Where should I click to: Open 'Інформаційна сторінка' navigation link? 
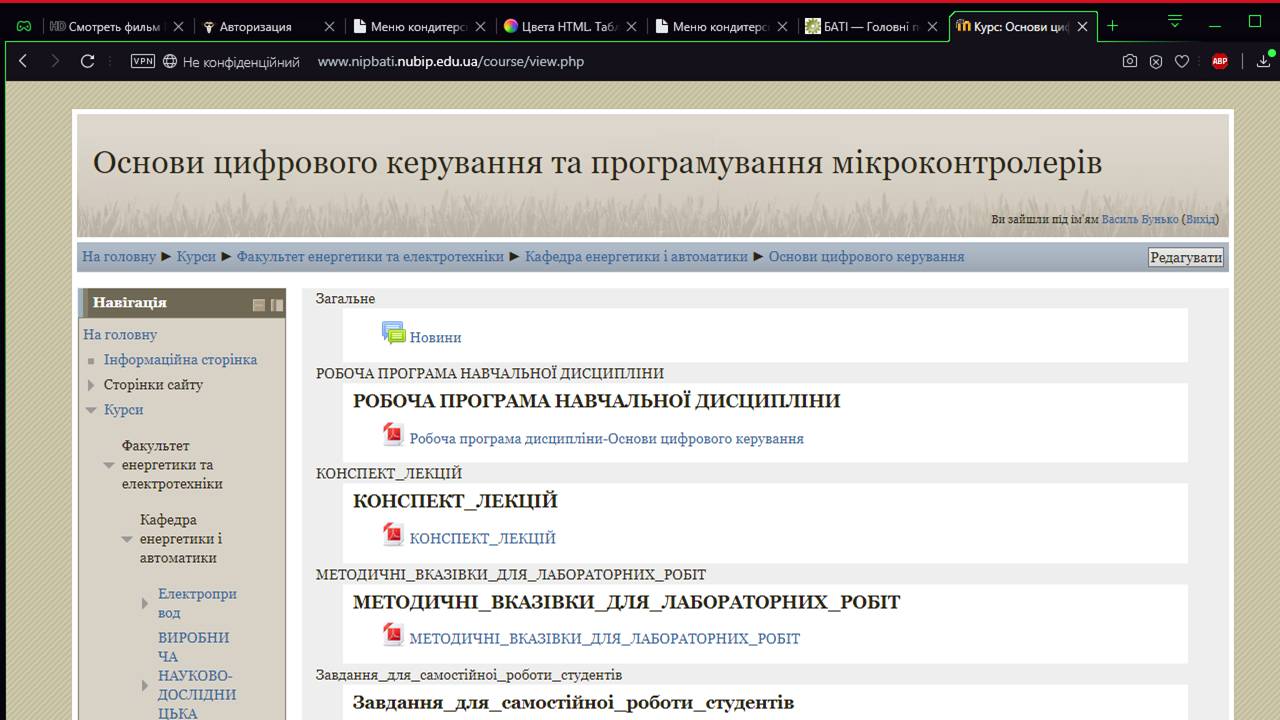pyautogui.click(x=180, y=359)
